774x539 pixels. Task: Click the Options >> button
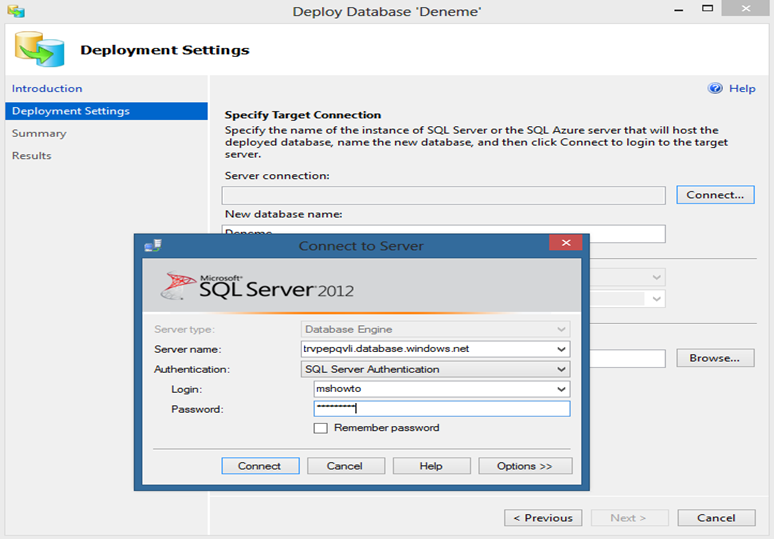pos(525,466)
